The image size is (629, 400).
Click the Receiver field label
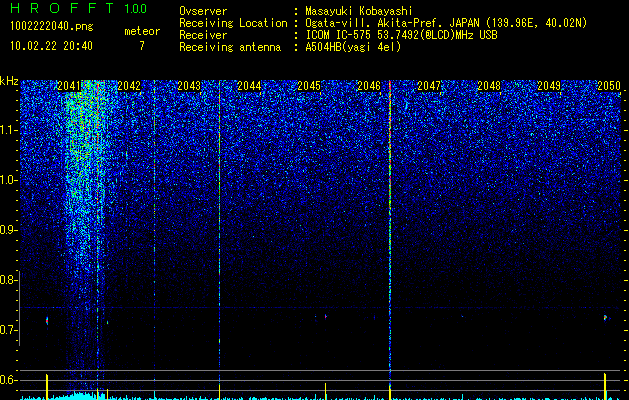(203, 35)
